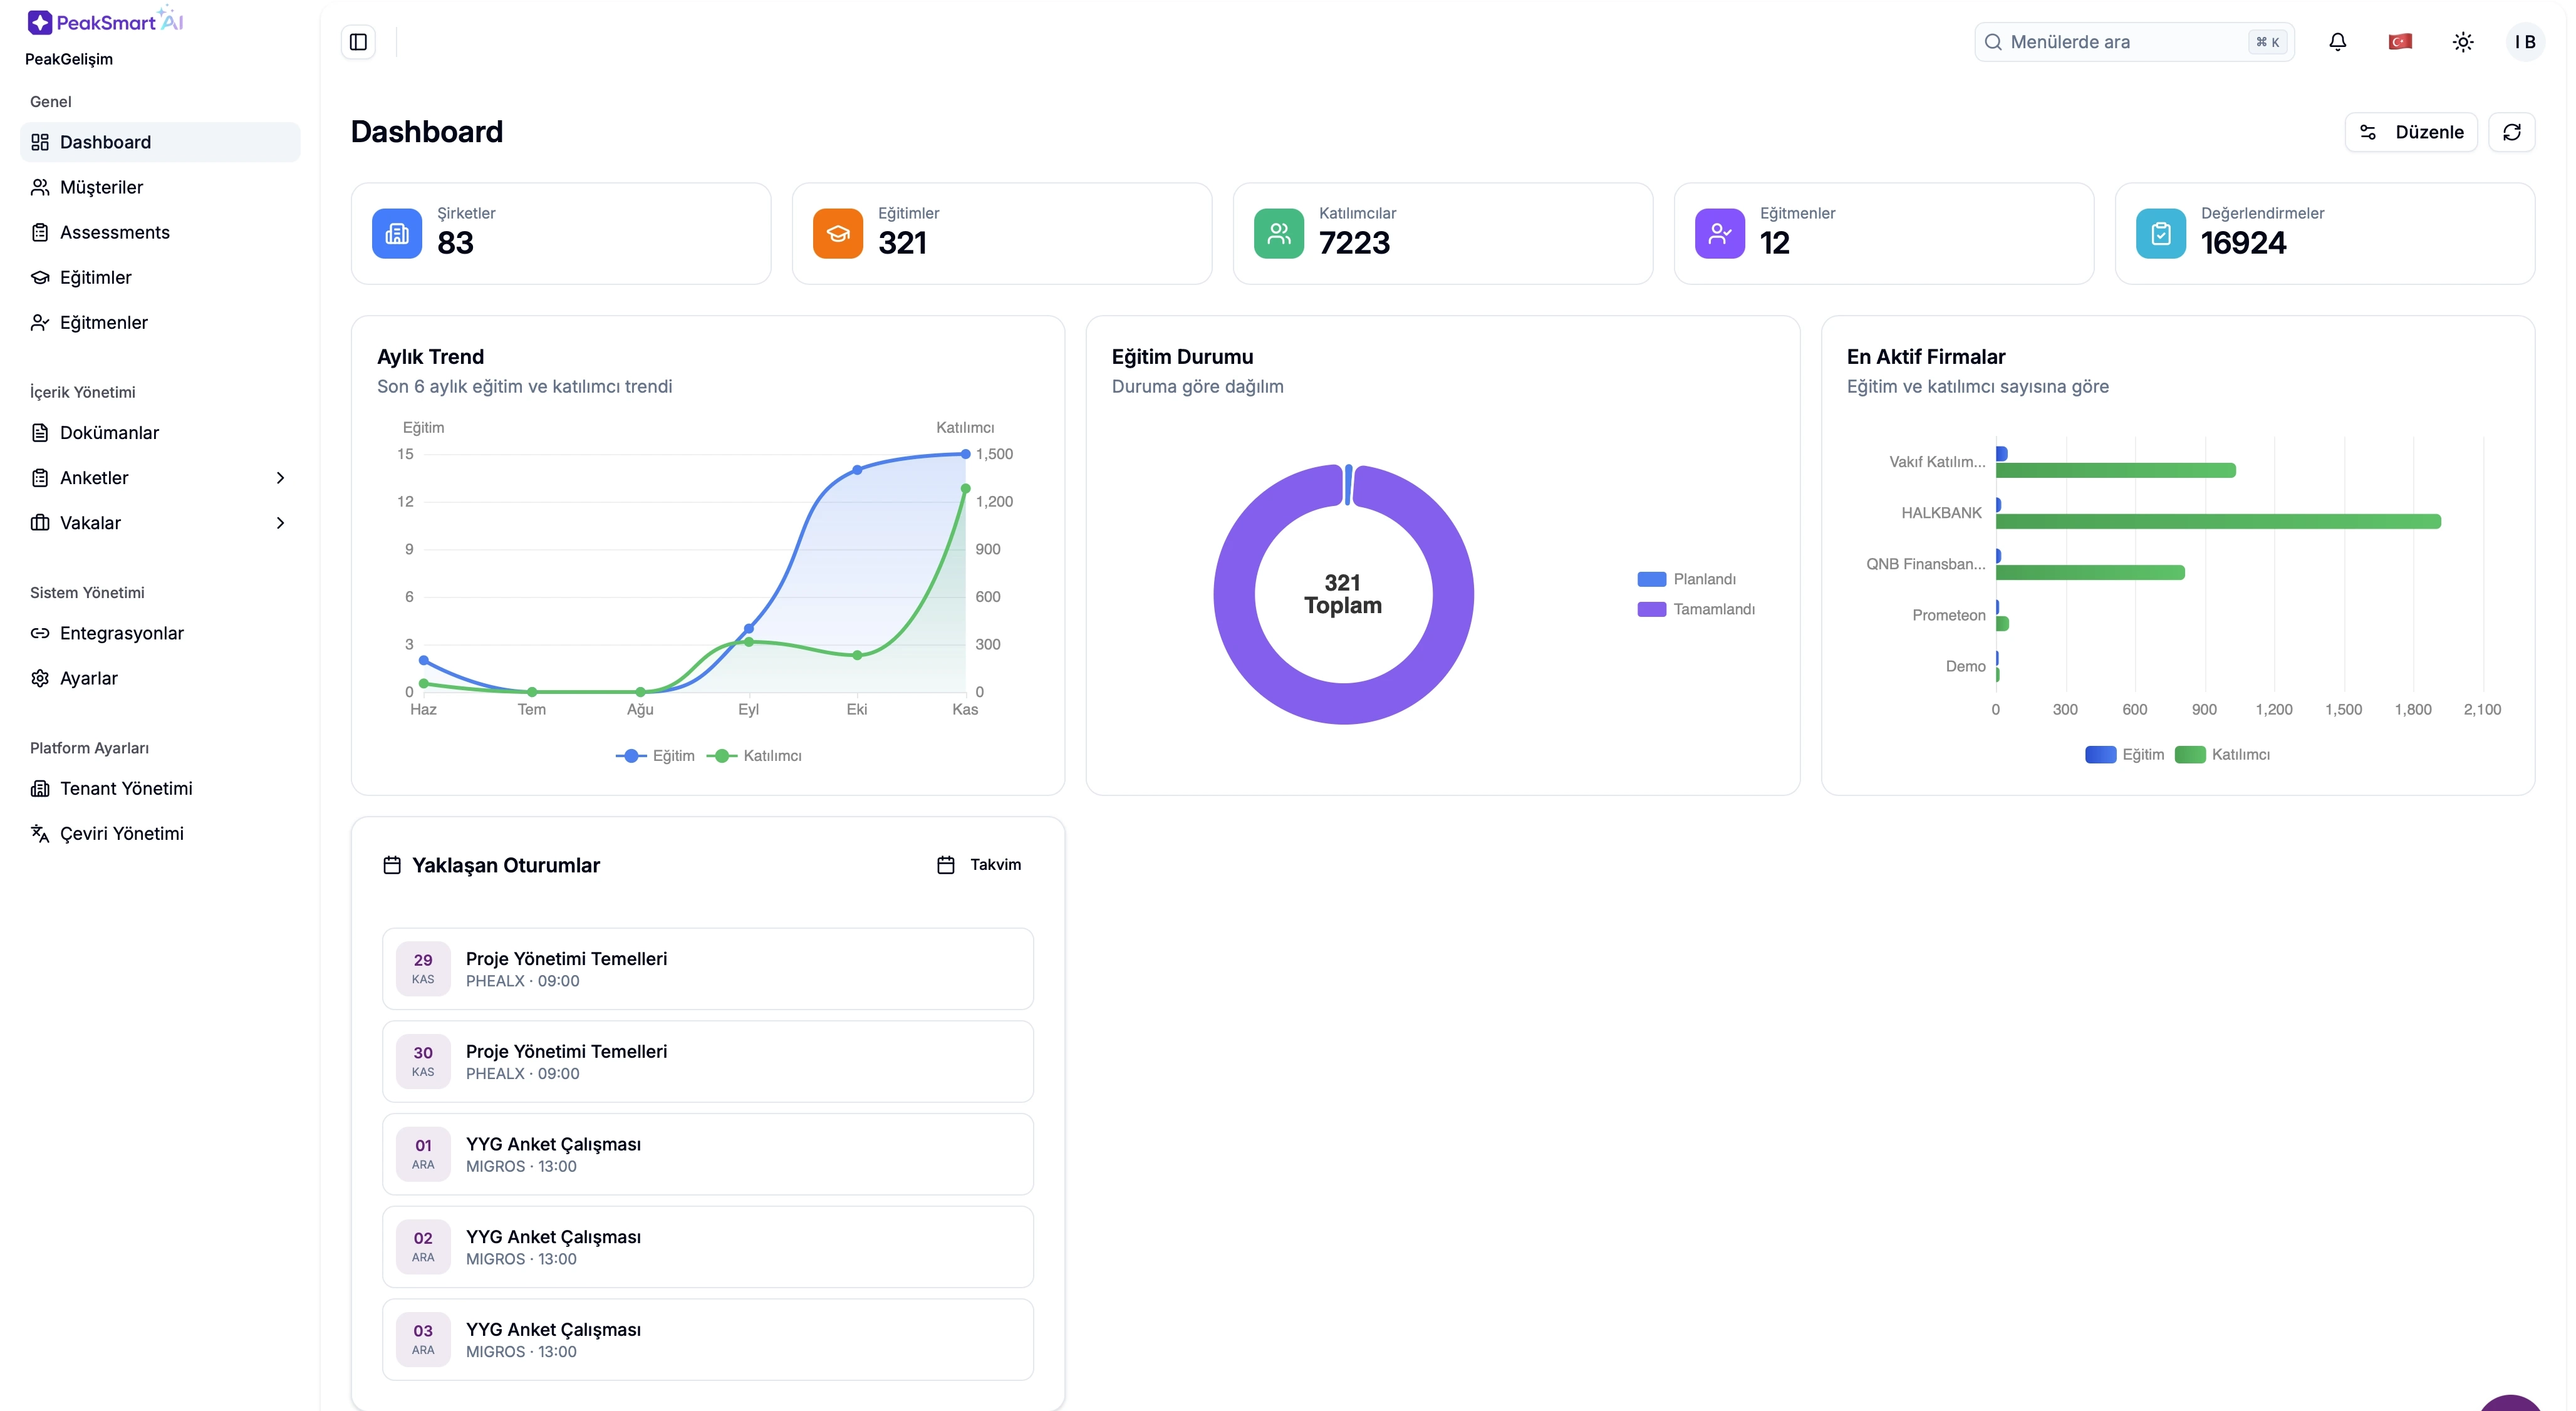Expand the Anketler submenu chevron
This screenshot has width=2576, height=1411.
point(280,478)
